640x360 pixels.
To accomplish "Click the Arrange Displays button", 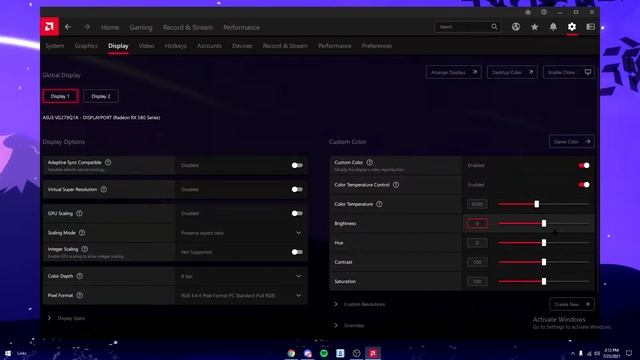I will pyautogui.click(x=453, y=72).
